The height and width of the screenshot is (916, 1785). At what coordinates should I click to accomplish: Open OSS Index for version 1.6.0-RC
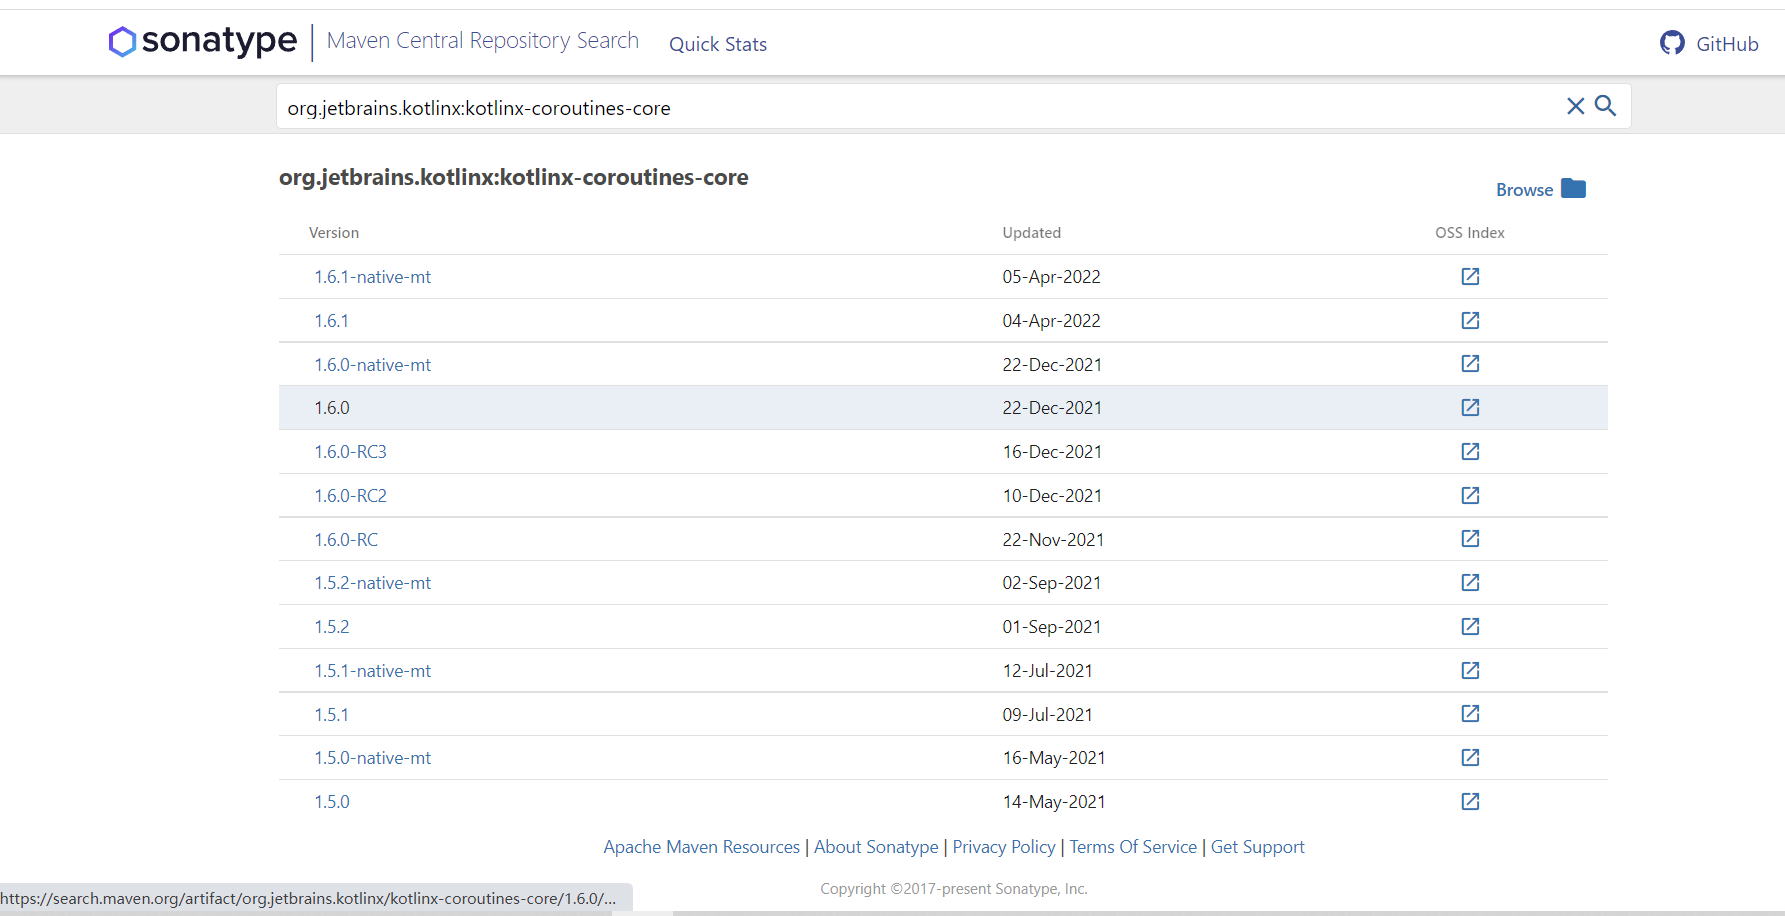click(x=1470, y=538)
